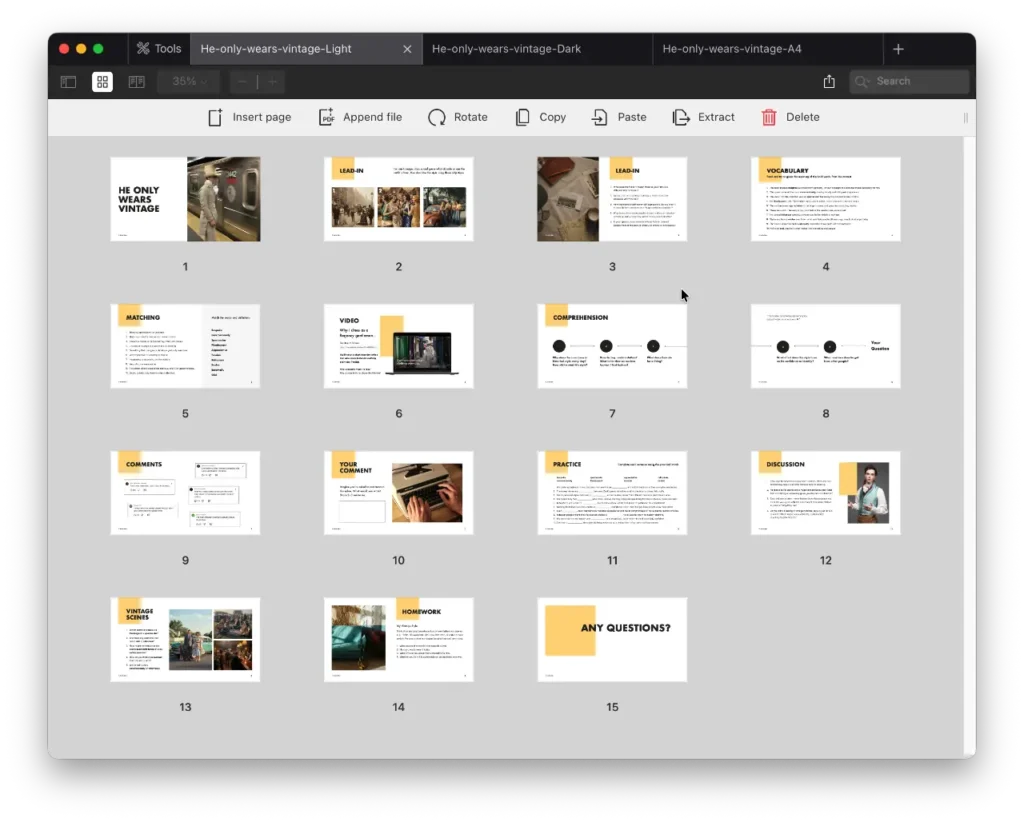Open the Tools panel
The image size is (1024, 822).
click(x=159, y=48)
